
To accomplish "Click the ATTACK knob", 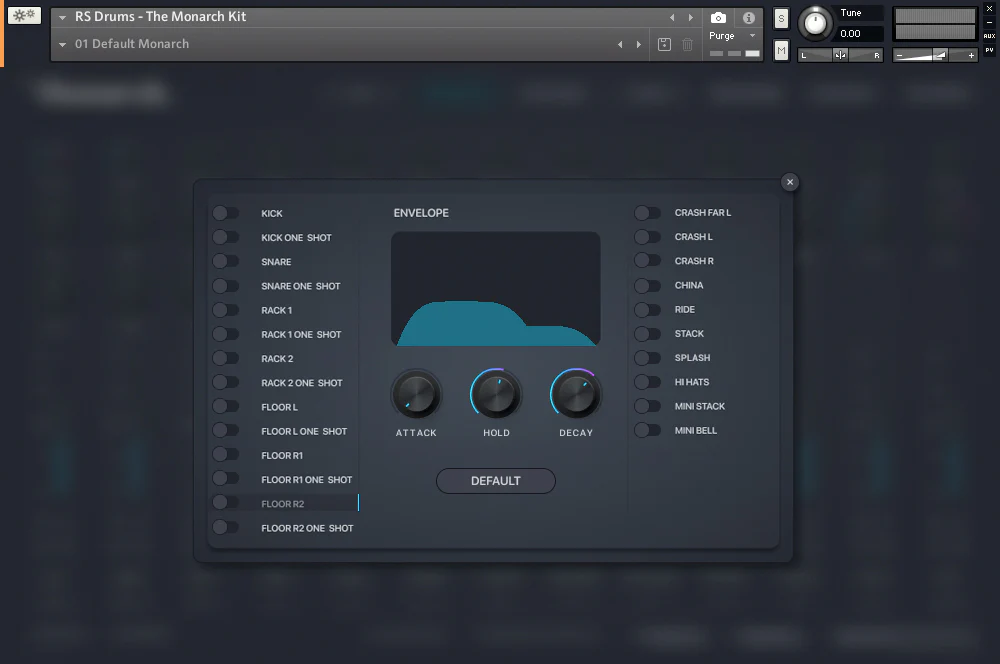I will (416, 394).
